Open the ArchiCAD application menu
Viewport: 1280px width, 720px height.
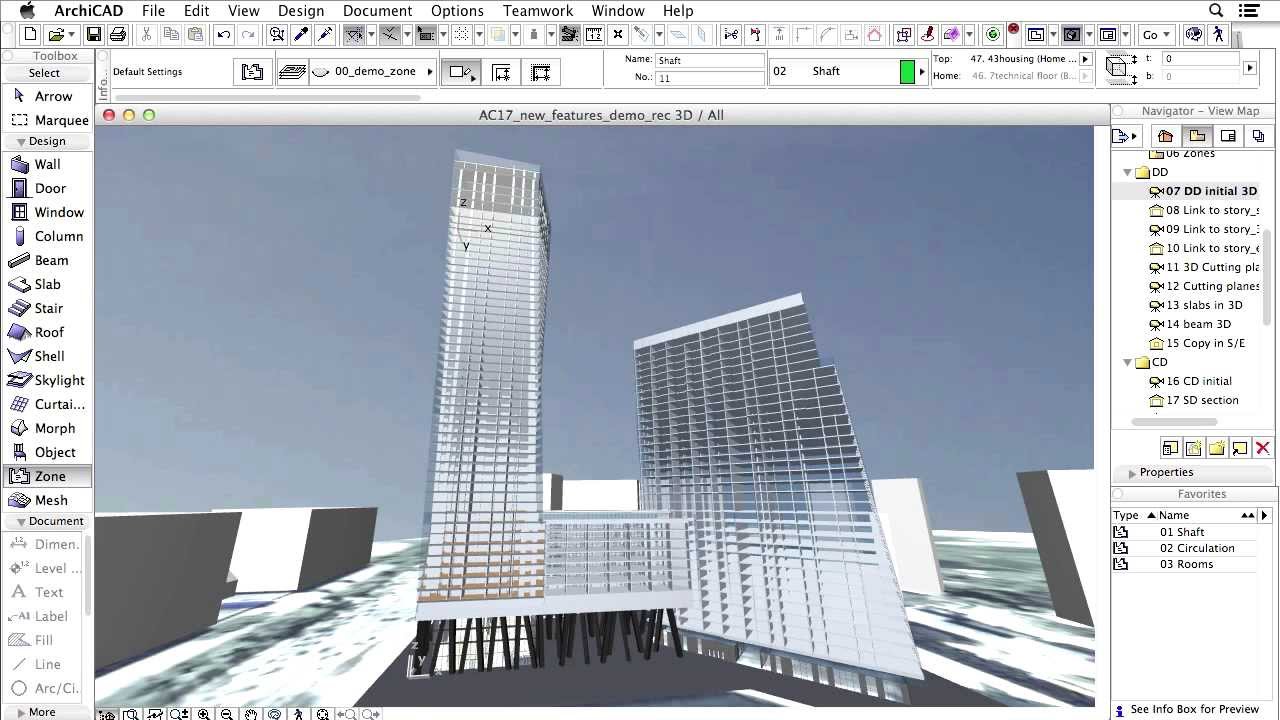point(89,11)
